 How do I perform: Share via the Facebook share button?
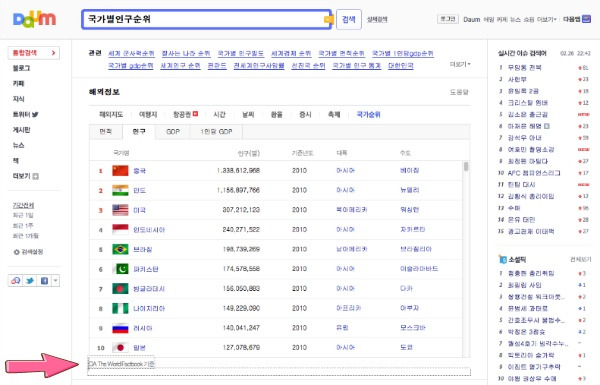pos(44,281)
